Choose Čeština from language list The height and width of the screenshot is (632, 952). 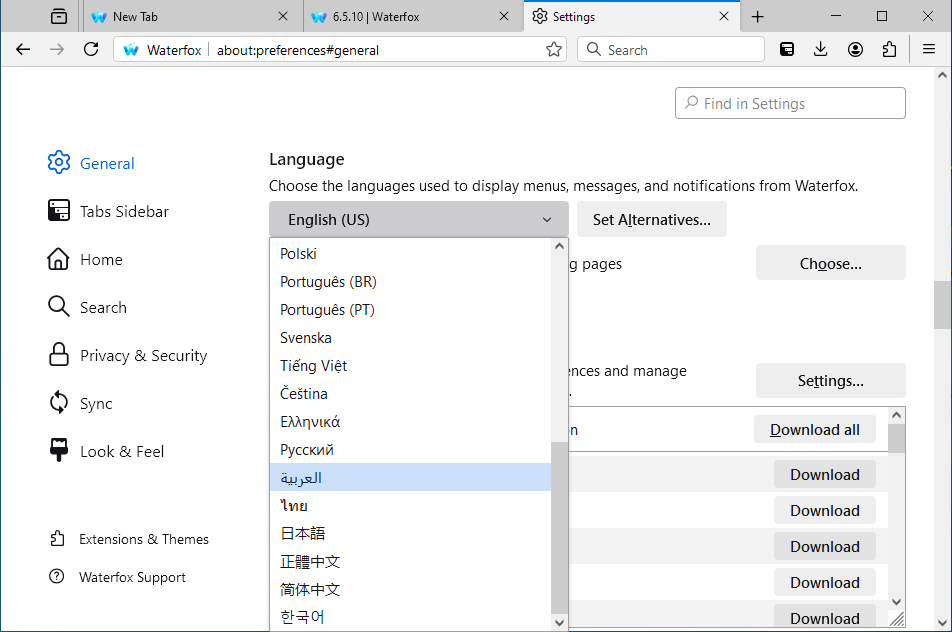410,393
